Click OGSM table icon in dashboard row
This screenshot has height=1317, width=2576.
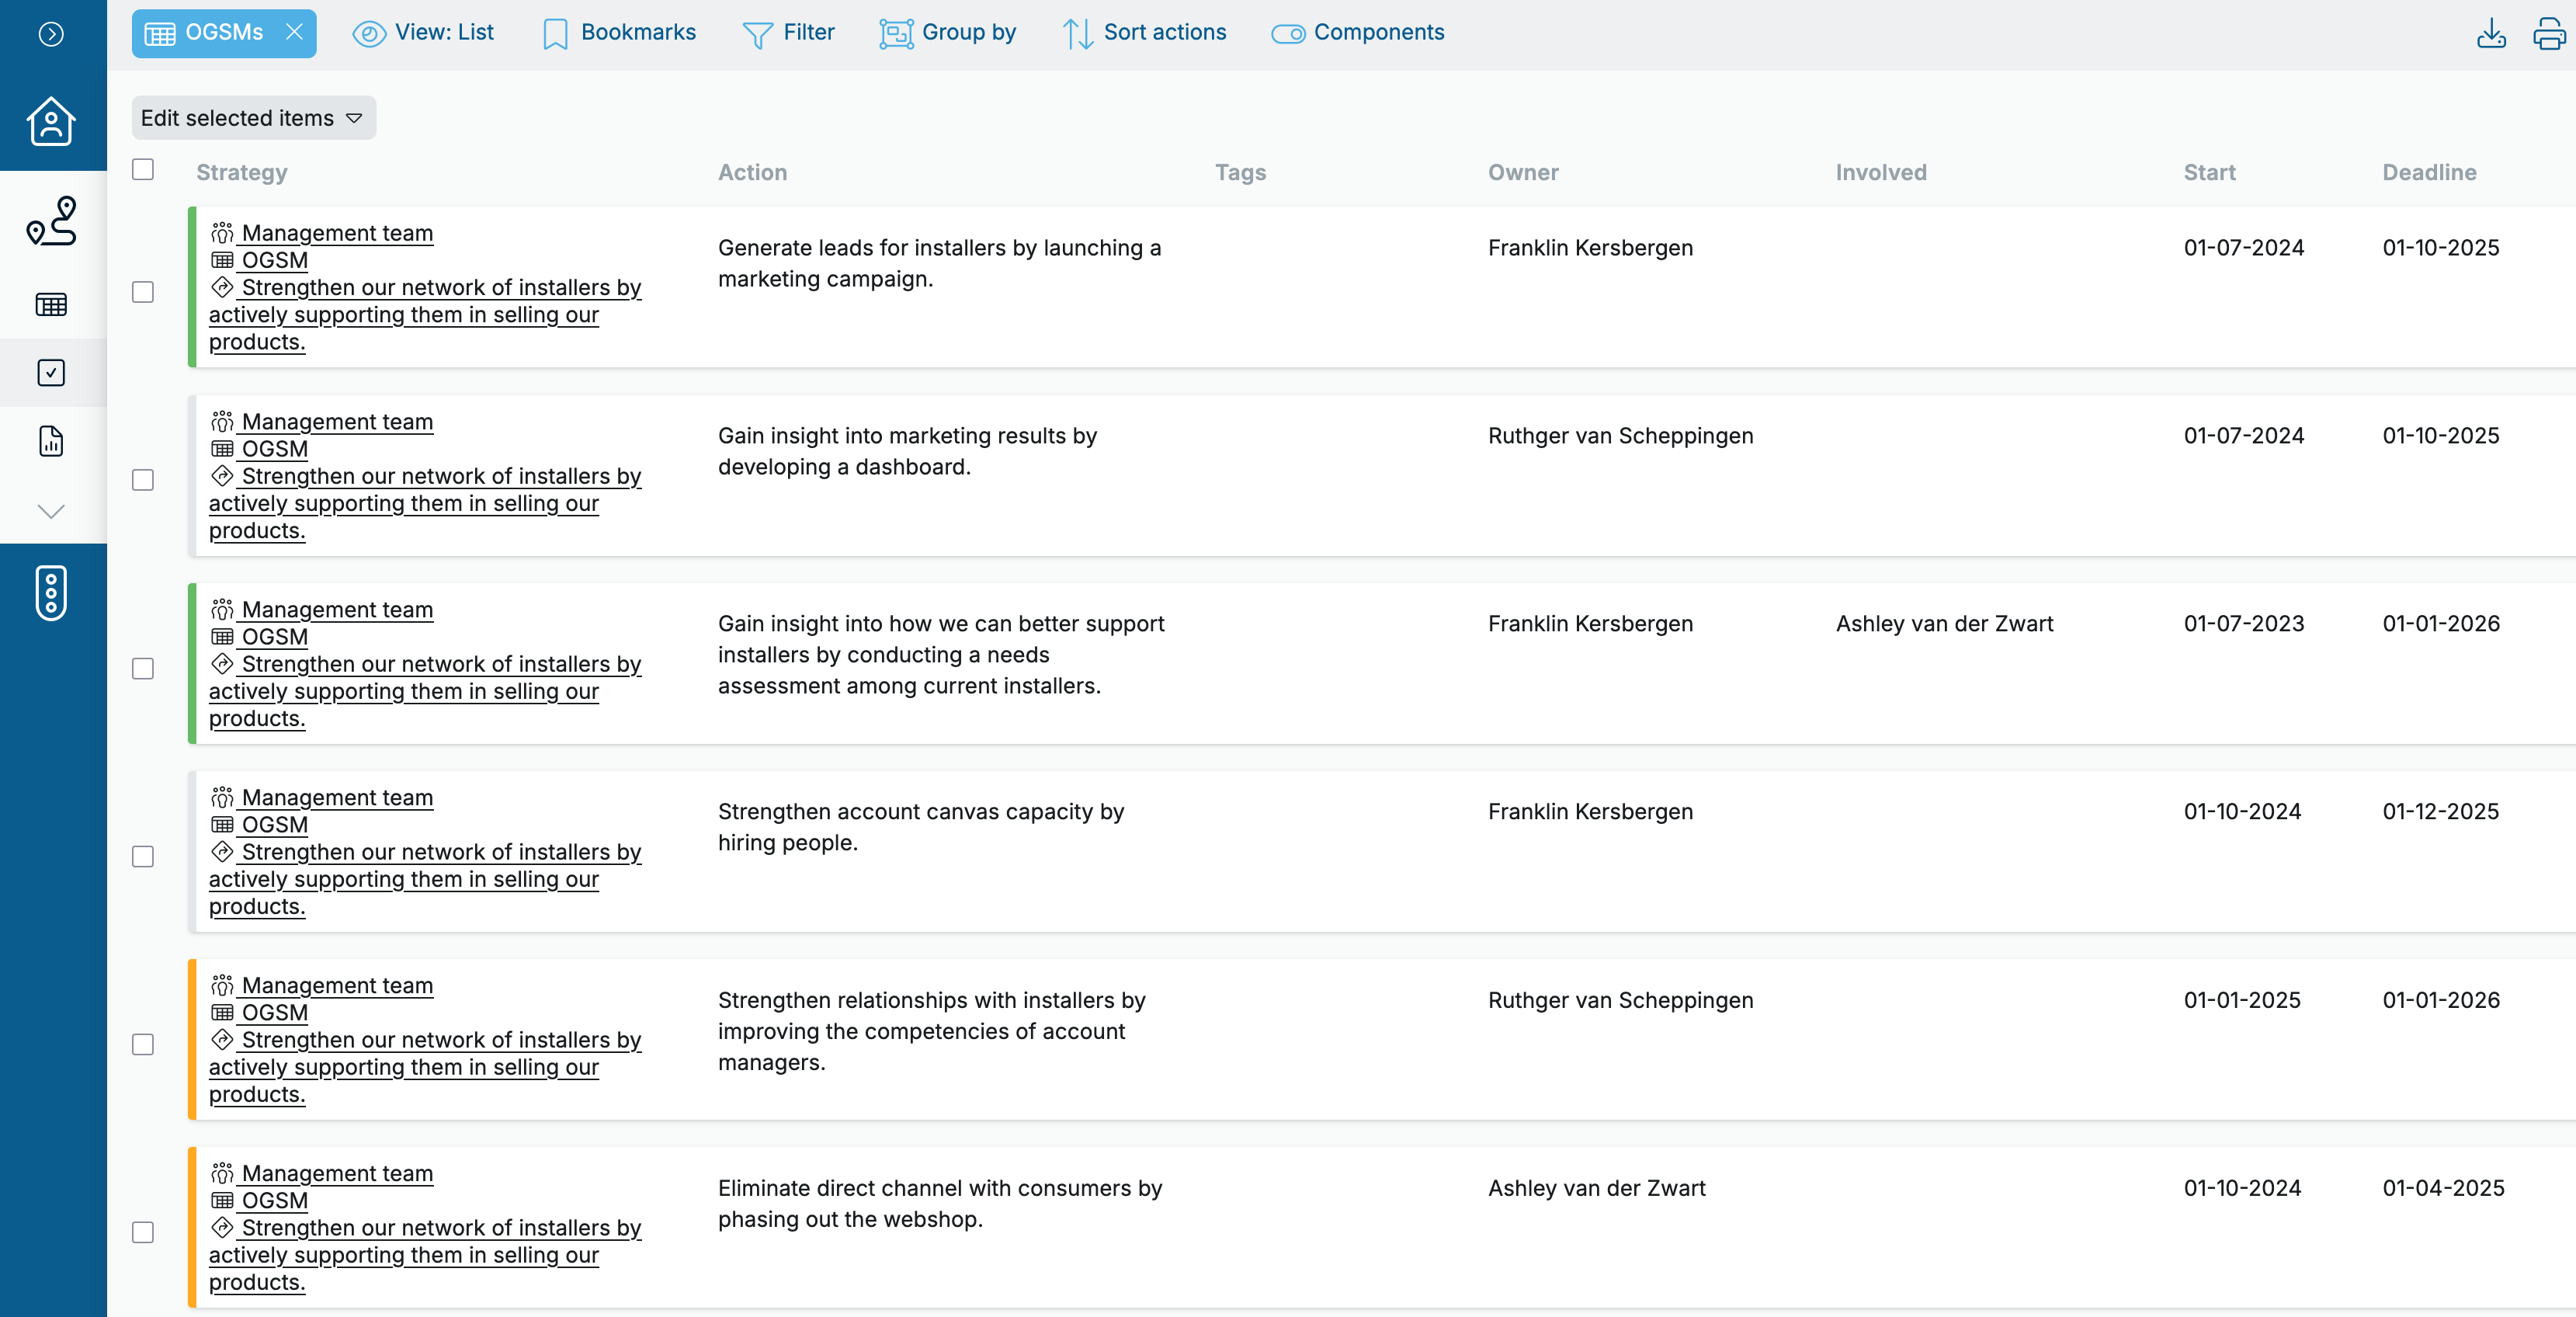[222, 448]
